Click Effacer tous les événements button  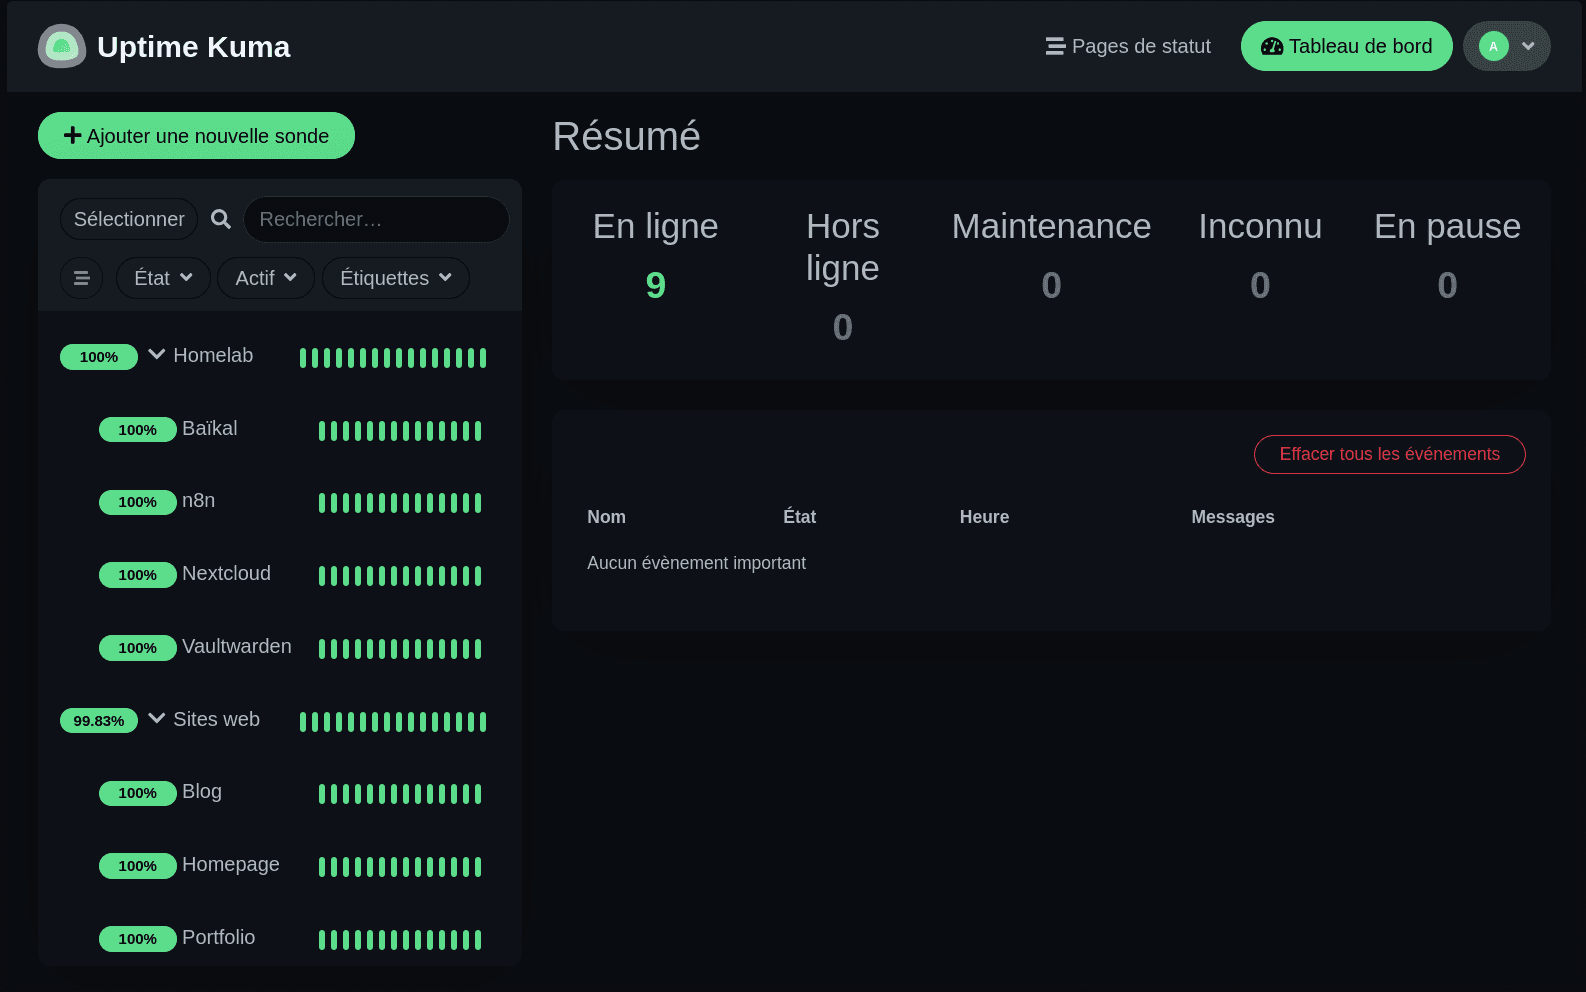coord(1390,454)
